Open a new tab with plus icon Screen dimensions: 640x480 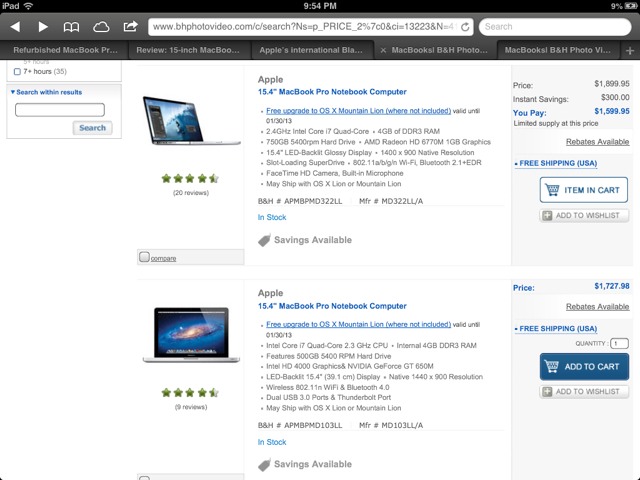coord(629,51)
